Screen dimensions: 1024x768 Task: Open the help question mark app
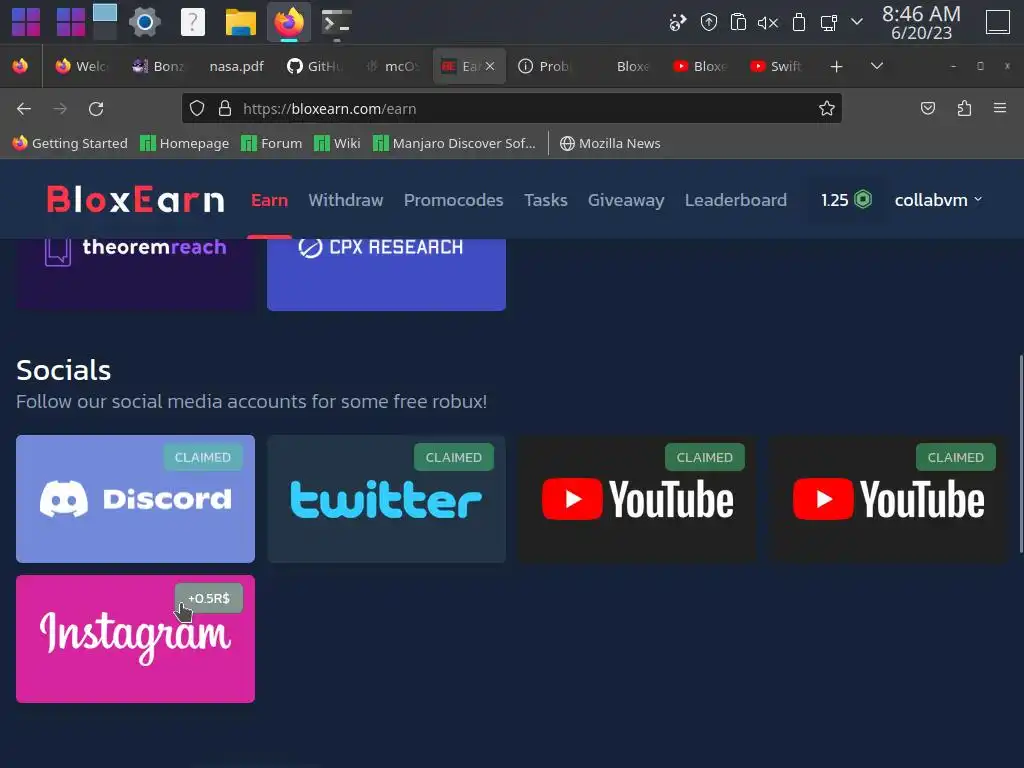[x=193, y=23]
